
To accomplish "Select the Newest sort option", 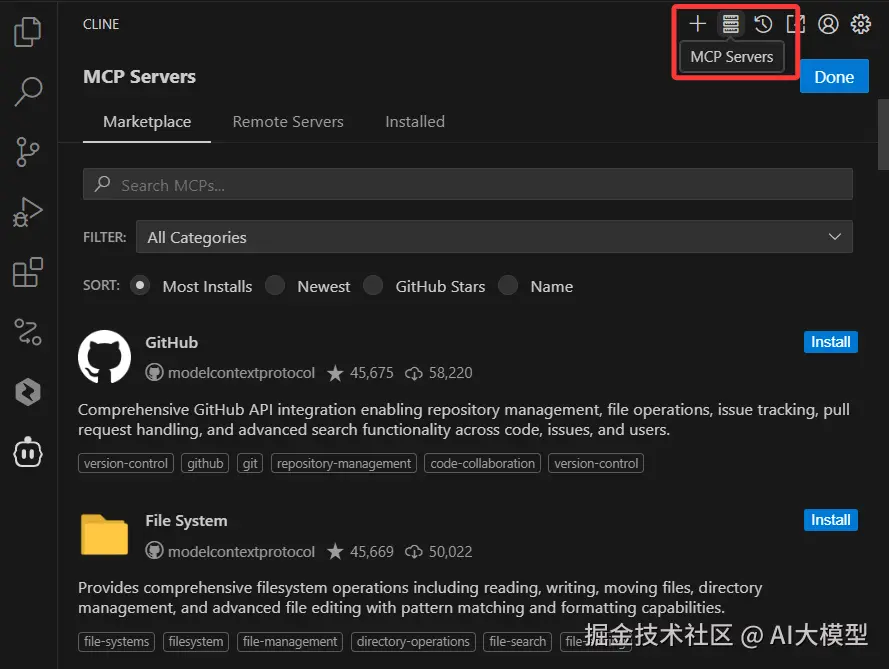I will pos(275,285).
